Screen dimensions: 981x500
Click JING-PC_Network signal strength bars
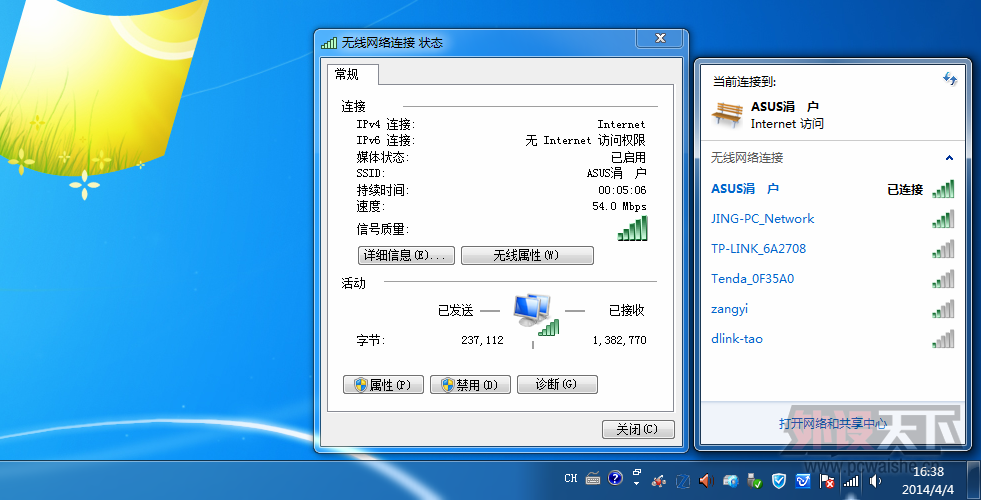pyautogui.click(x=943, y=219)
